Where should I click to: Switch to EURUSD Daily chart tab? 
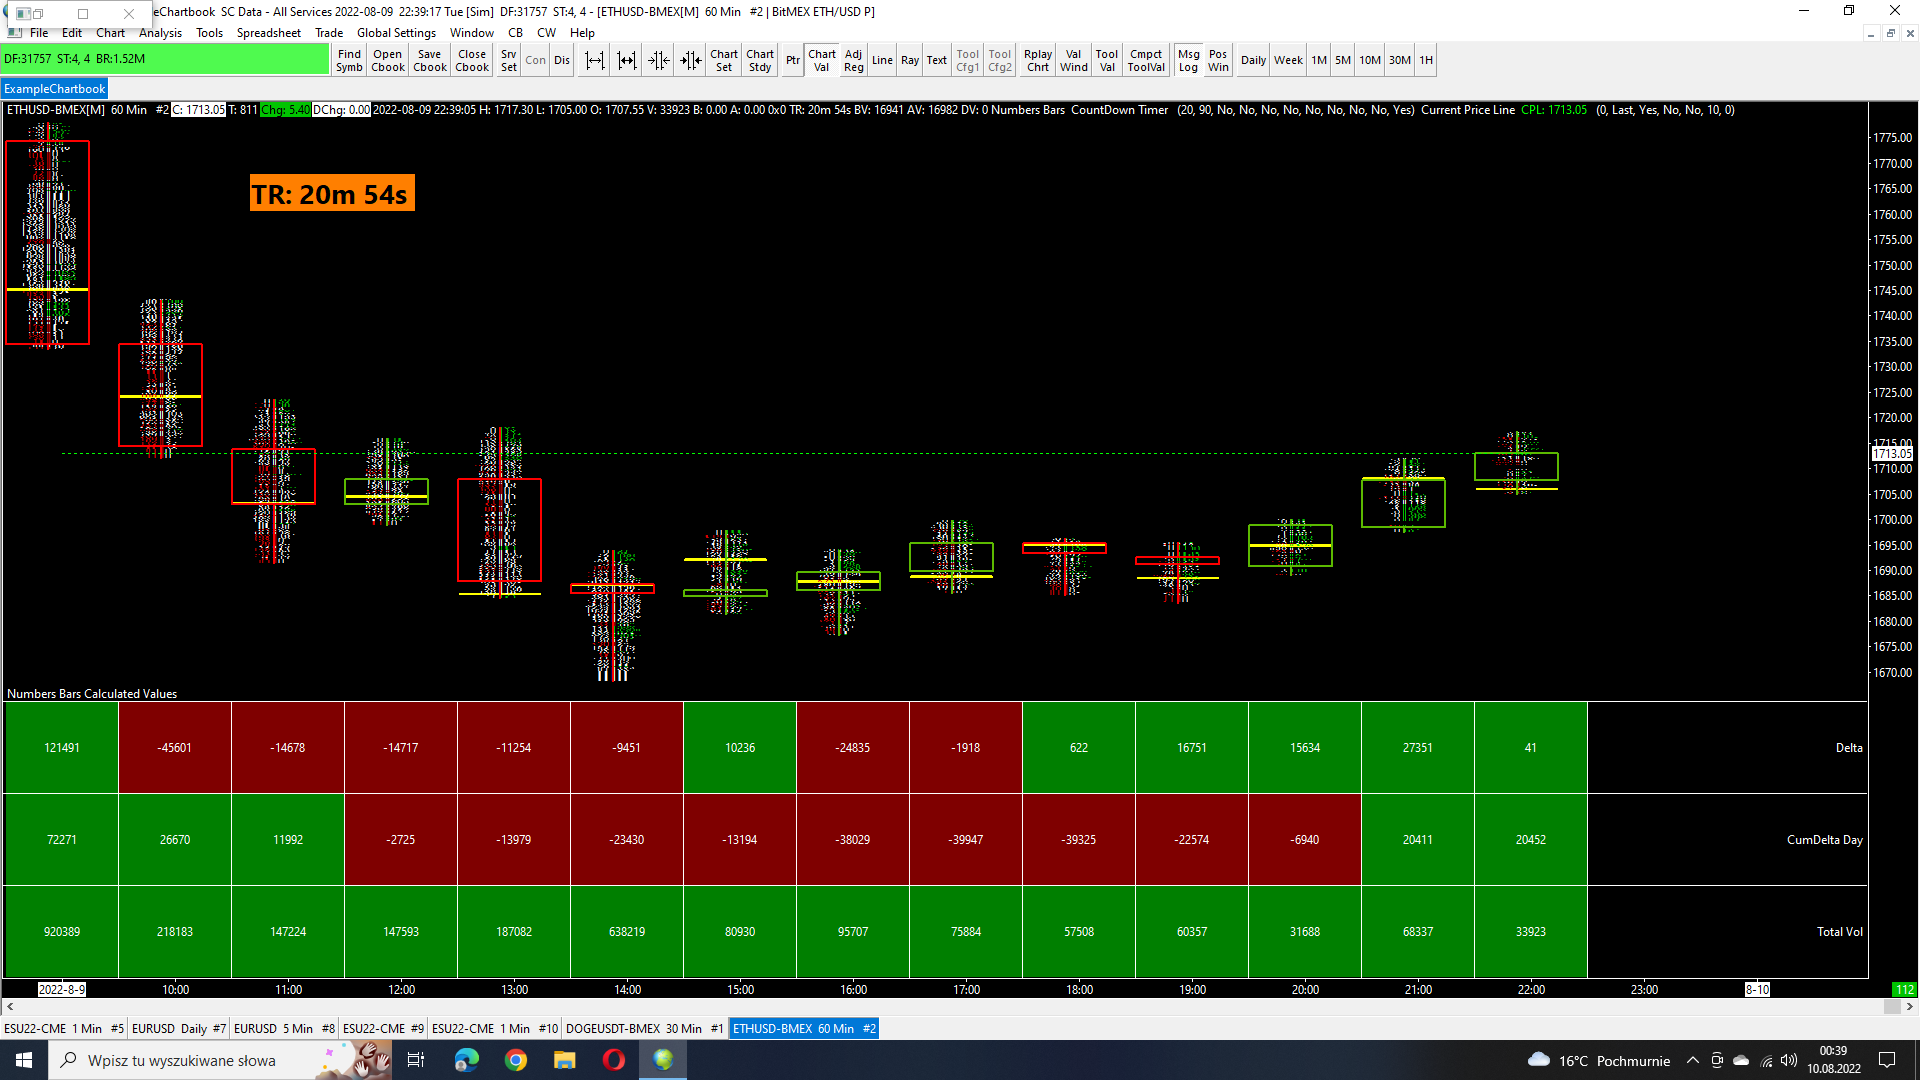pos(178,1029)
